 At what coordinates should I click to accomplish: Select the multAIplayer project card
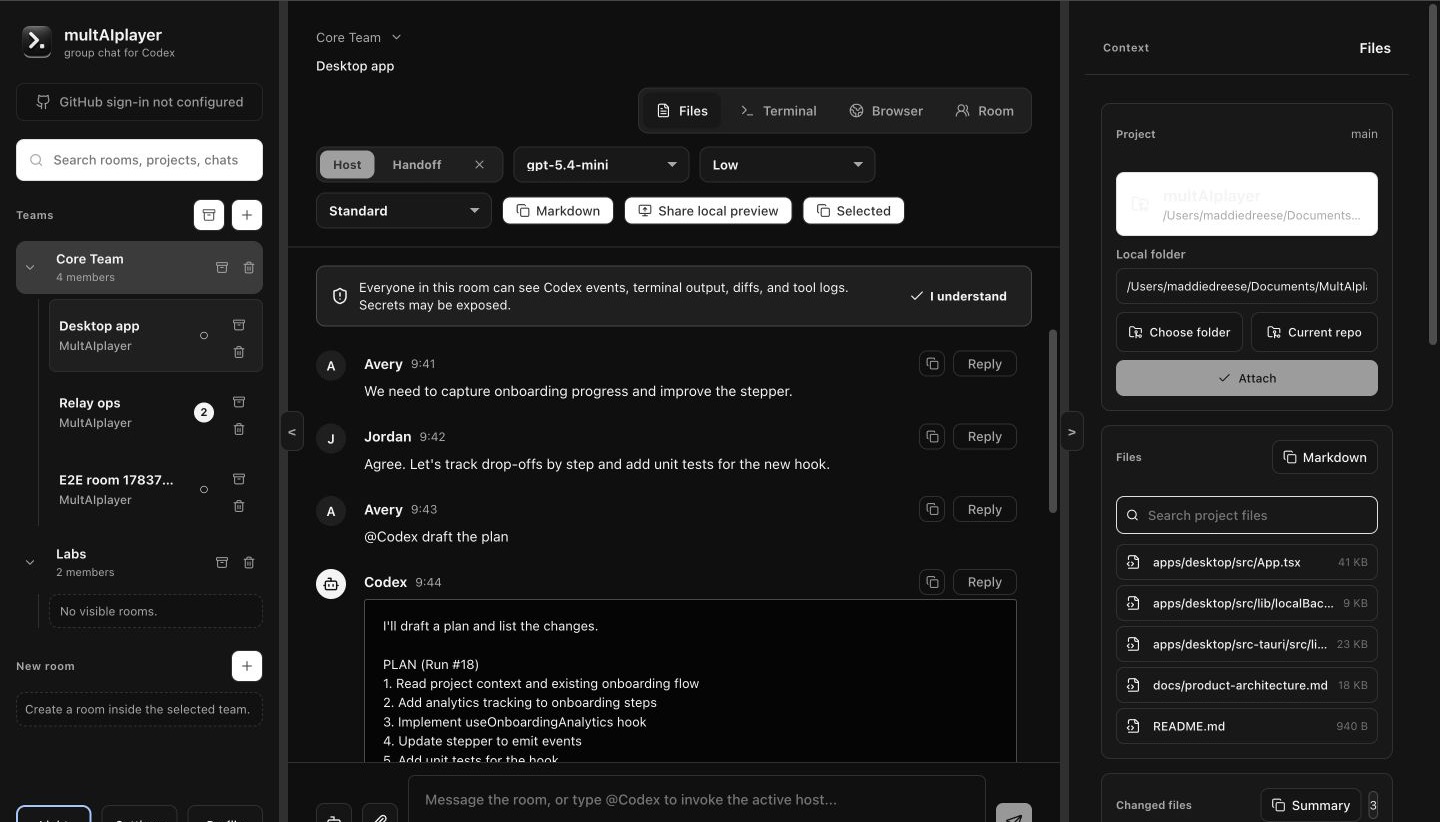1246,204
